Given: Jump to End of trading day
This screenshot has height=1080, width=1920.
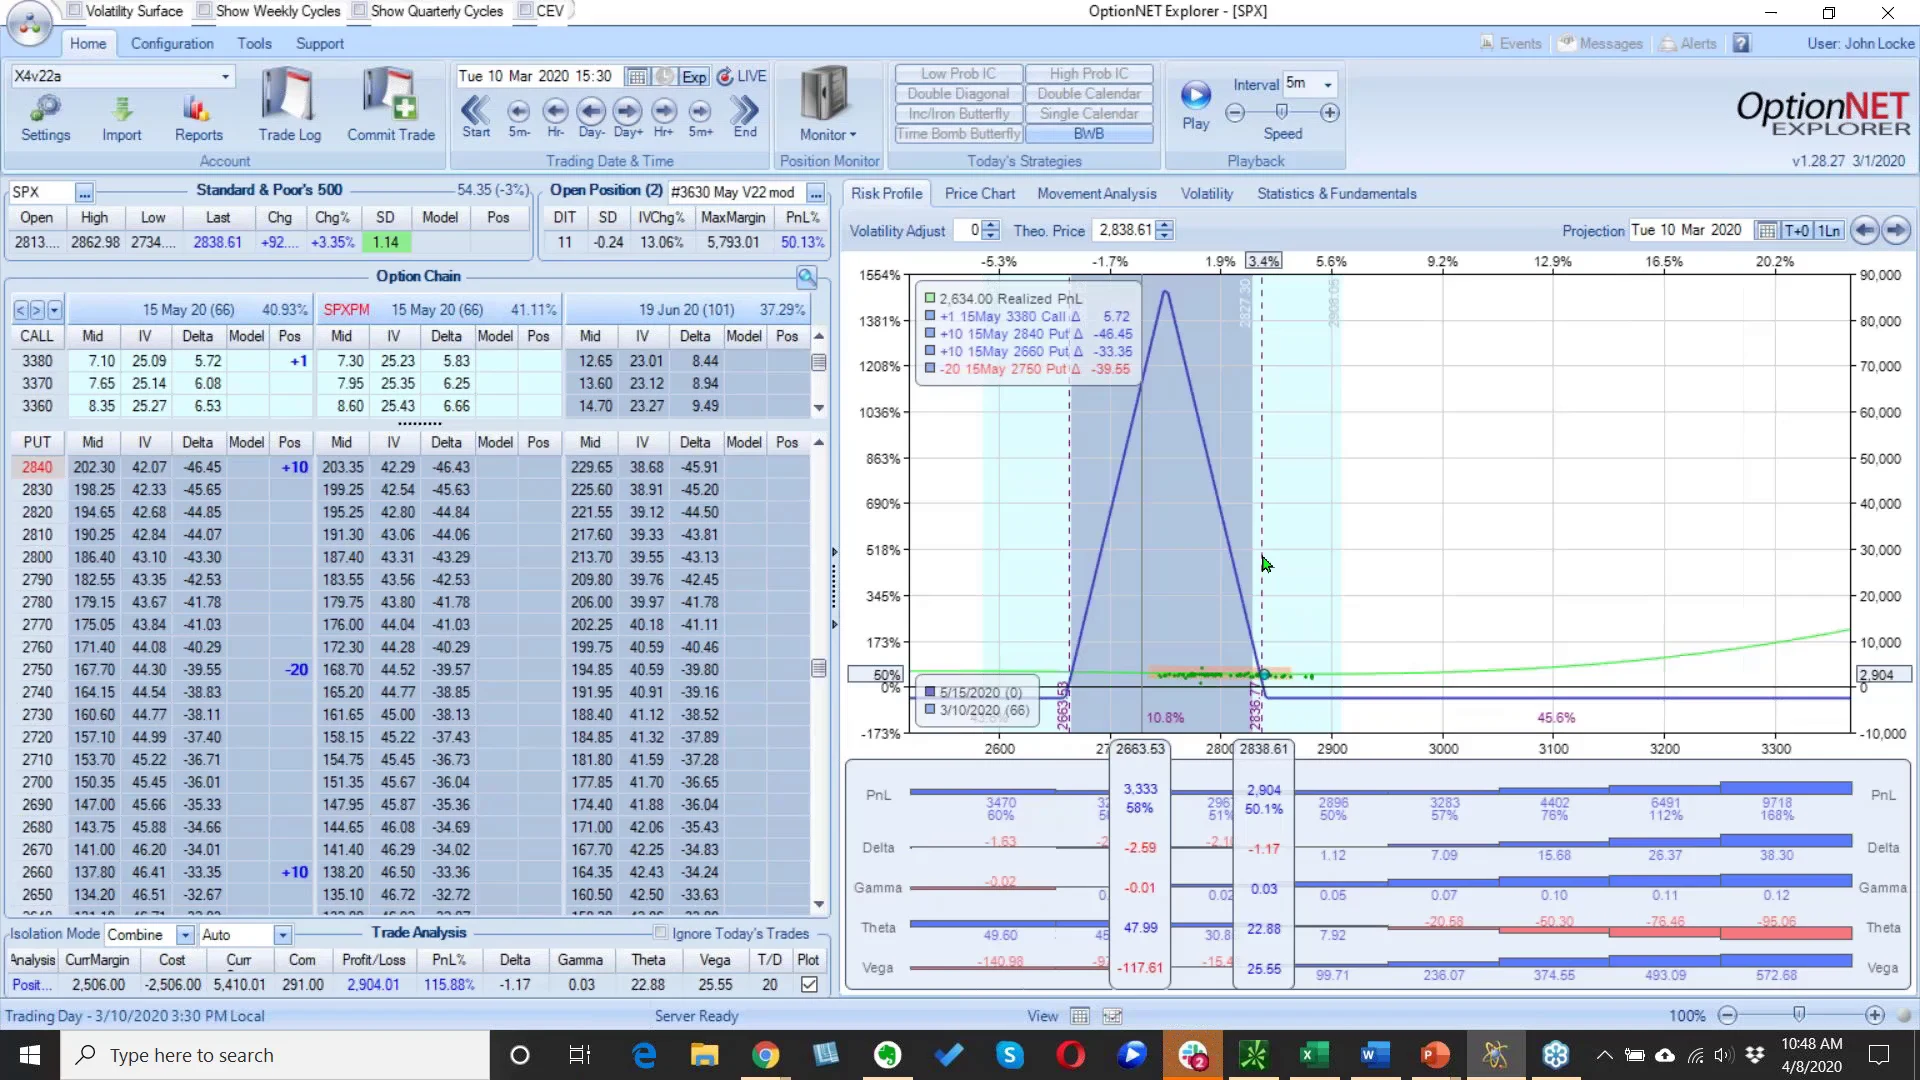Looking at the screenshot, I should tap(745, 116).
